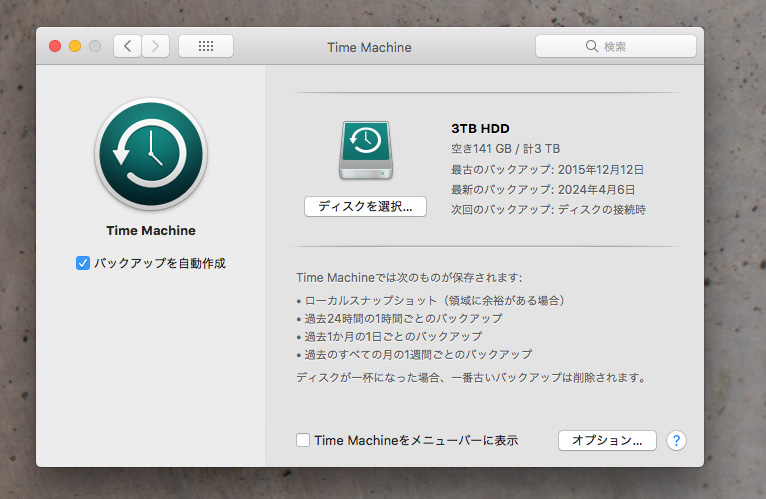
Task: Enable Time Machineをメニューバーに表示 checkbox
Action: tap(303, 440)
